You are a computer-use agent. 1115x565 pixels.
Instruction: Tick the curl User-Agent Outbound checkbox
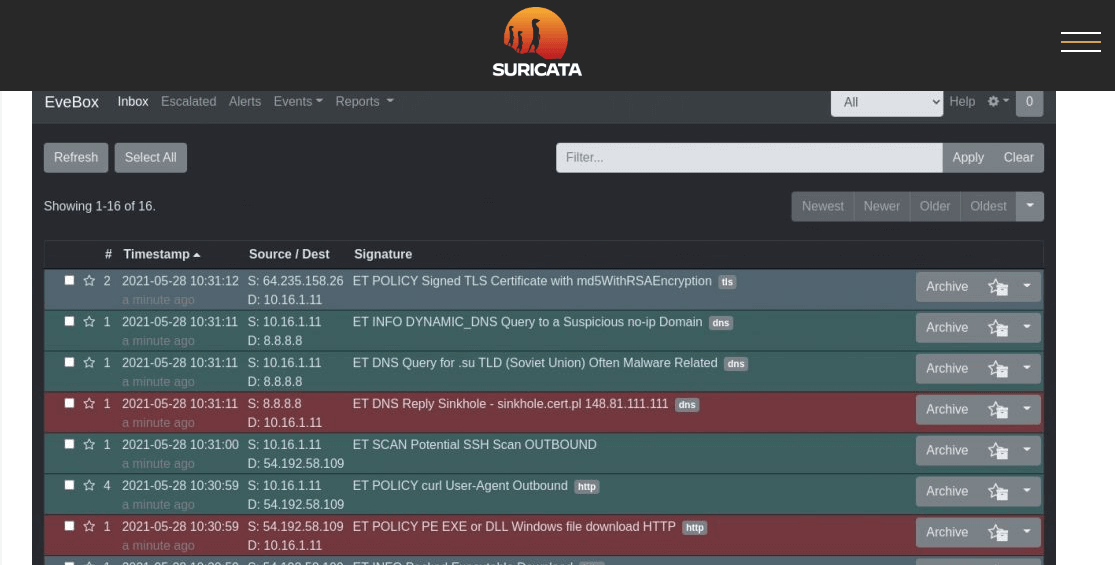tap(69, 485)
